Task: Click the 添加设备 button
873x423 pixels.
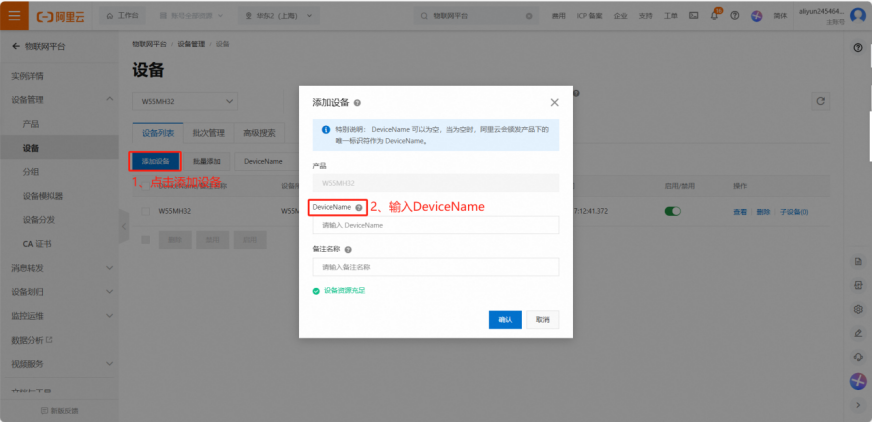Action: [155, 161]
